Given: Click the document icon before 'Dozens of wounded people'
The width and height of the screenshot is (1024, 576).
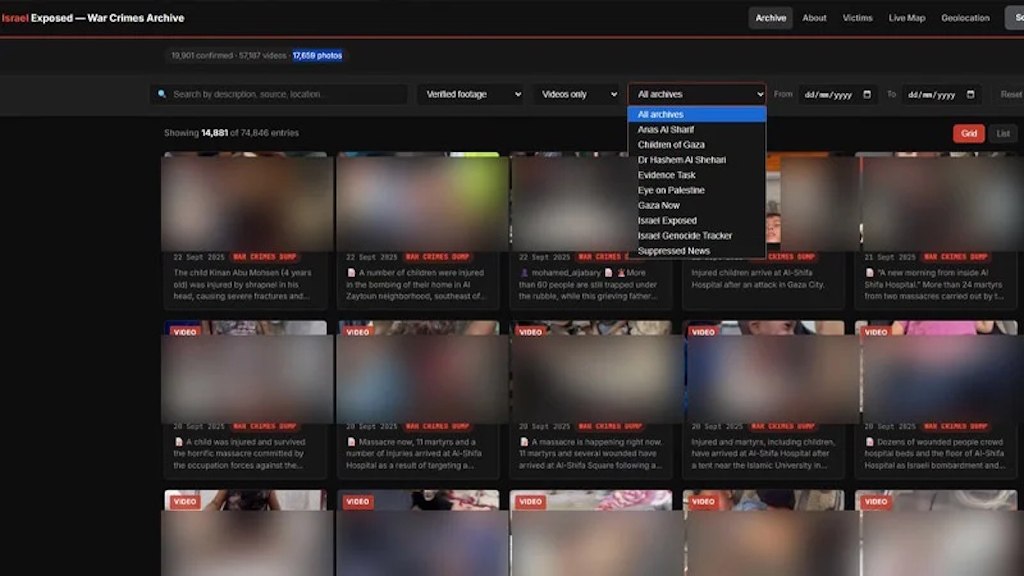Looking at the screenshot, I should coord(869,442).
